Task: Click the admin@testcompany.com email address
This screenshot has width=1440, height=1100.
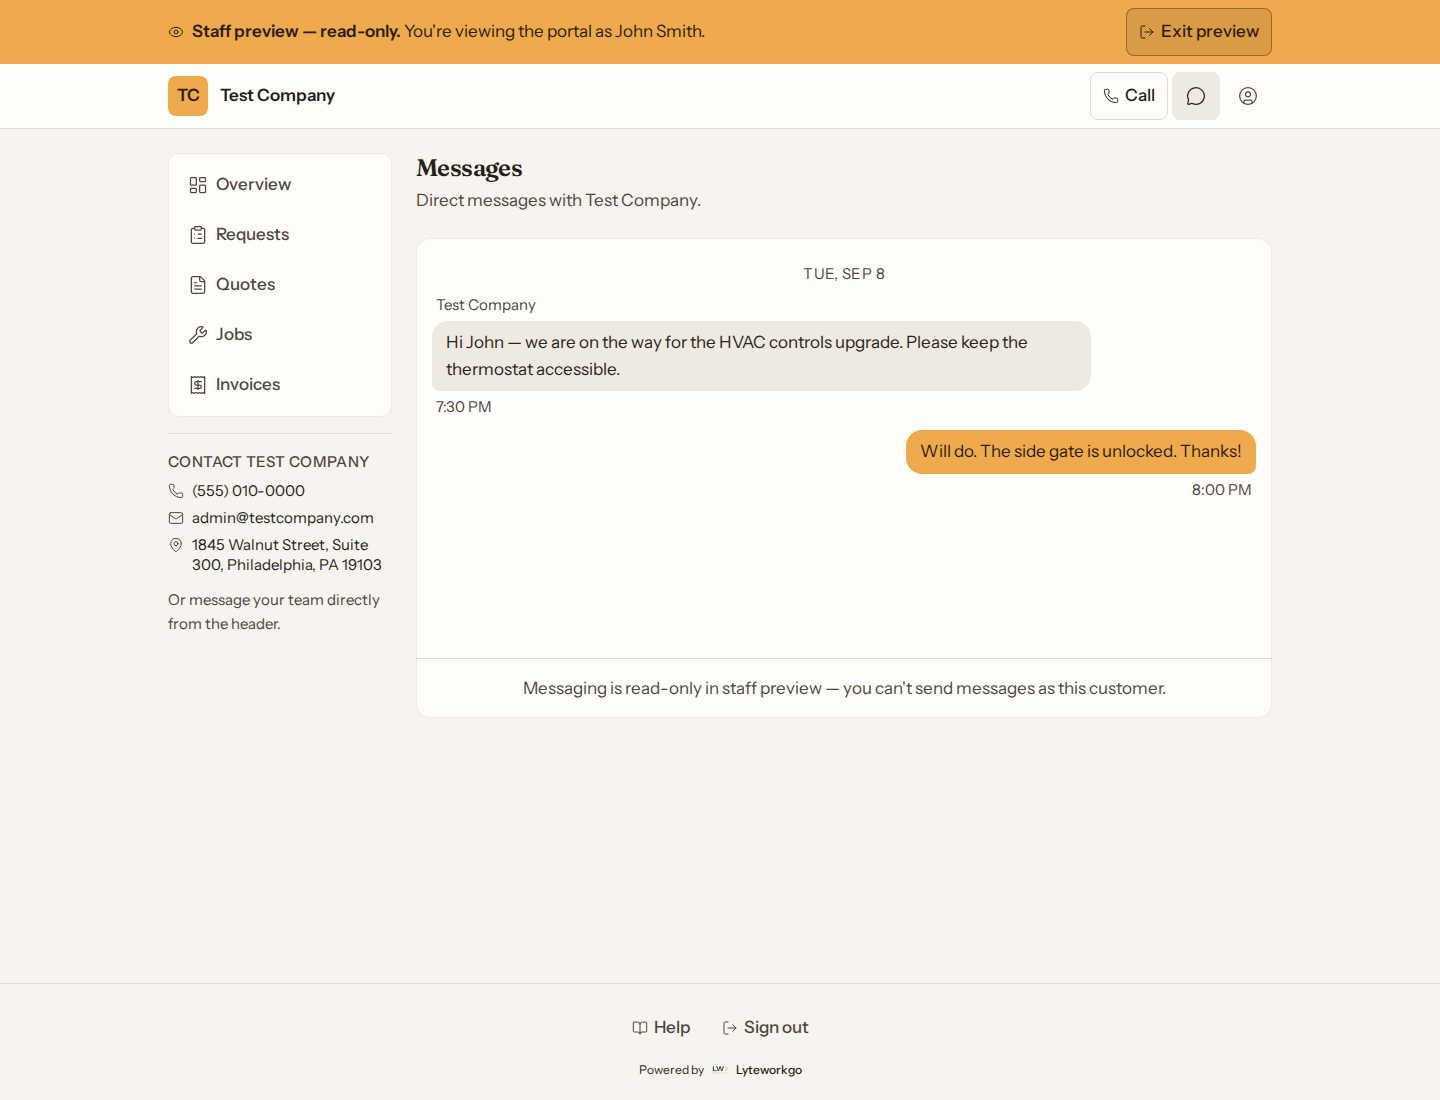Action: click(x=283, y=518)
